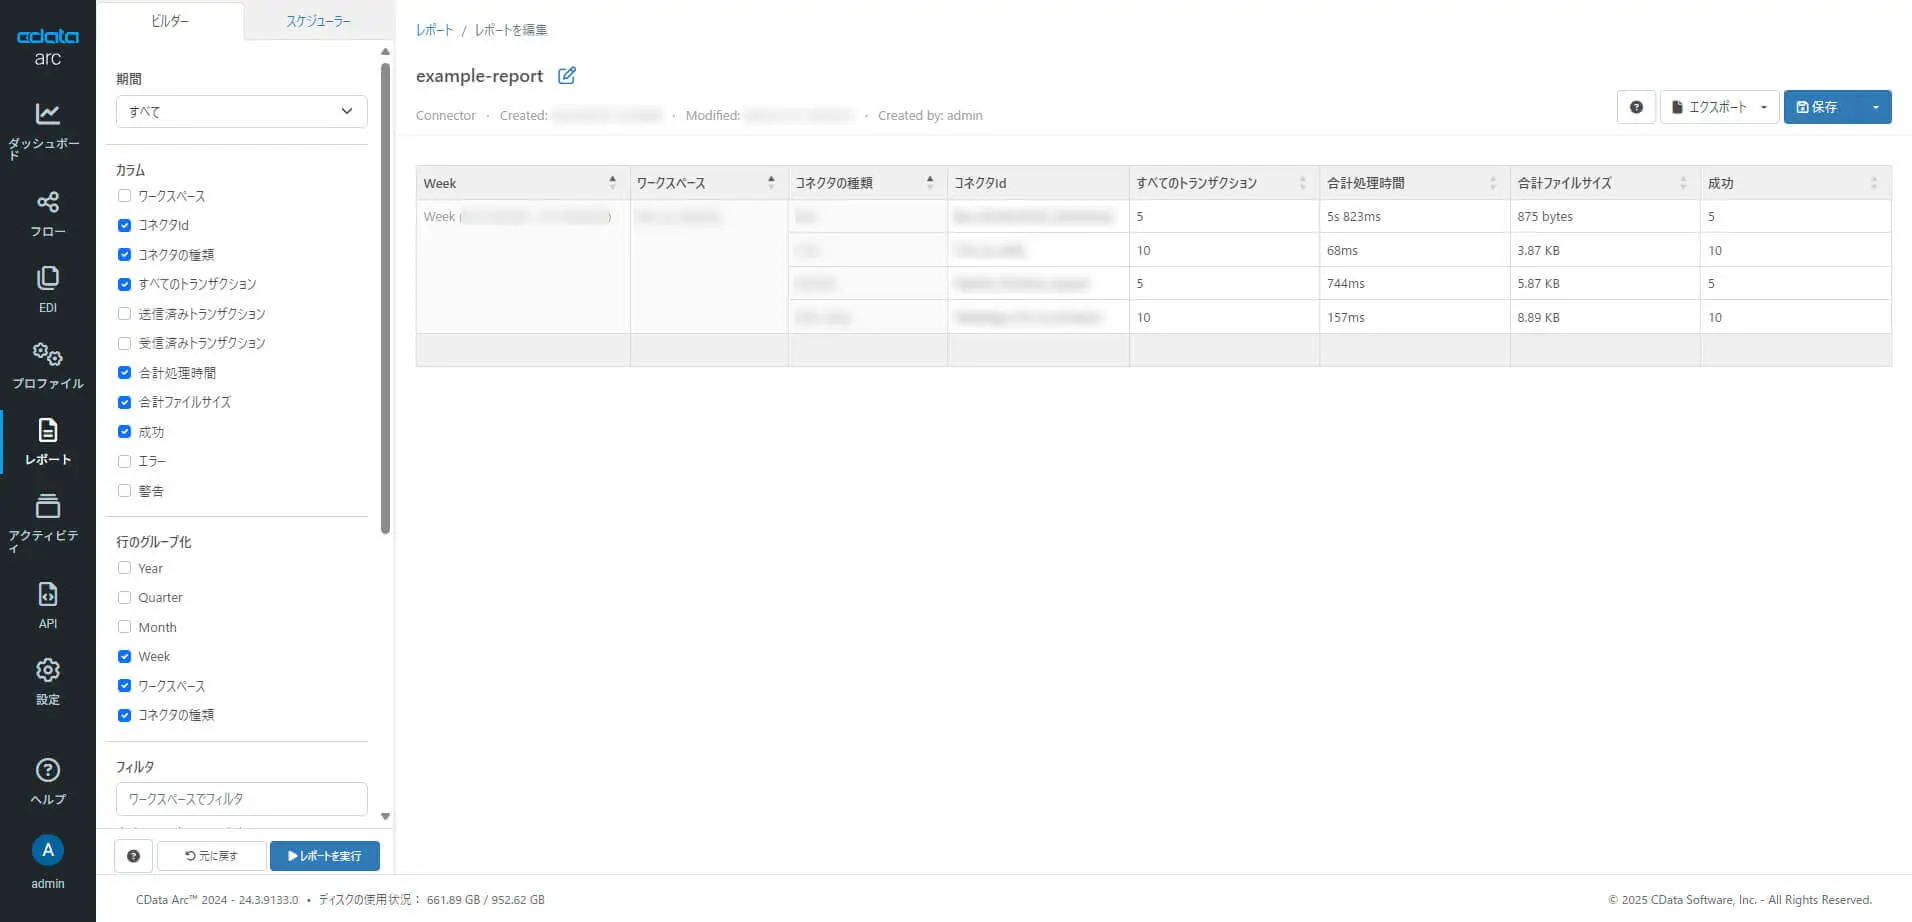Sort by Week column sort arrows
Image resolution: width=1912 pixels, height=922 pixels.
click(612, 183)
